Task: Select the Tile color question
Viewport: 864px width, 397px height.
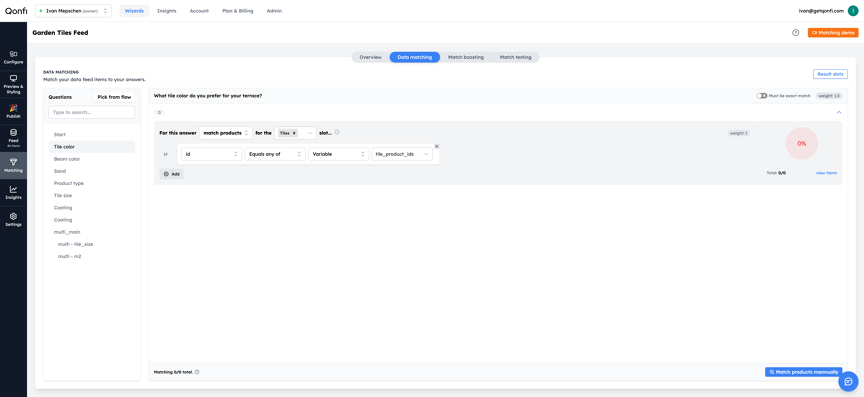Action: 91,147
